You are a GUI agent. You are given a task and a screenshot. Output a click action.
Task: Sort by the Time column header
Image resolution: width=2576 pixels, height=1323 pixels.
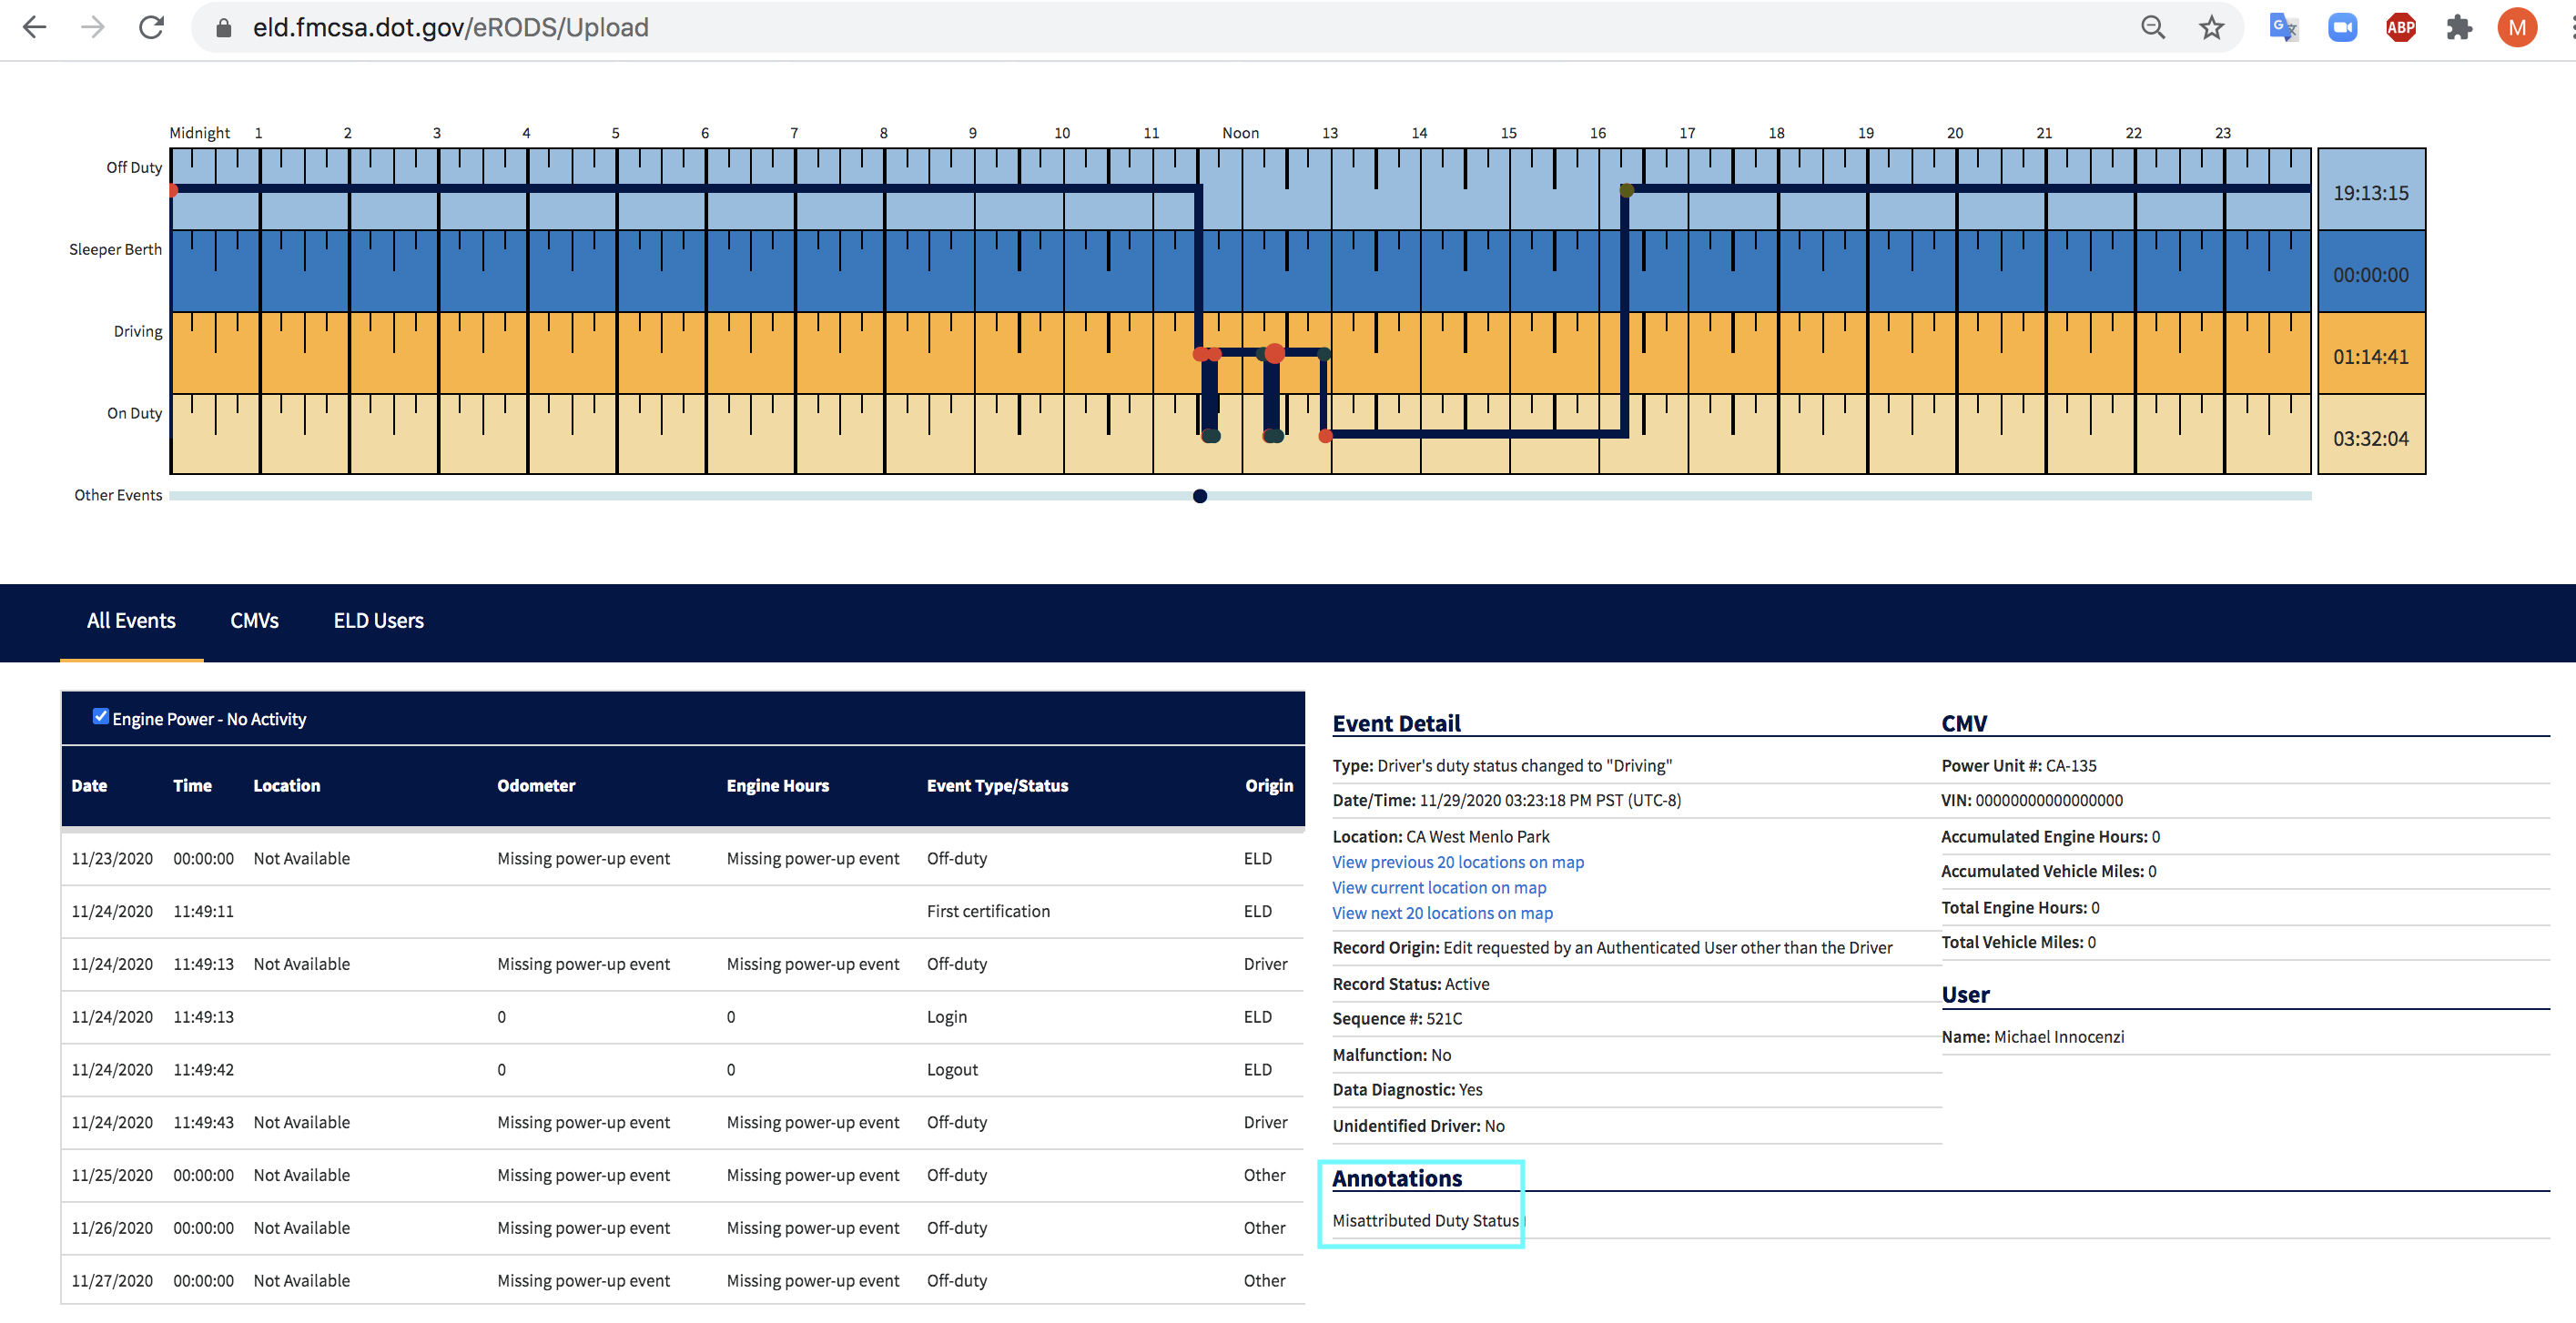[x=192, y=785]
